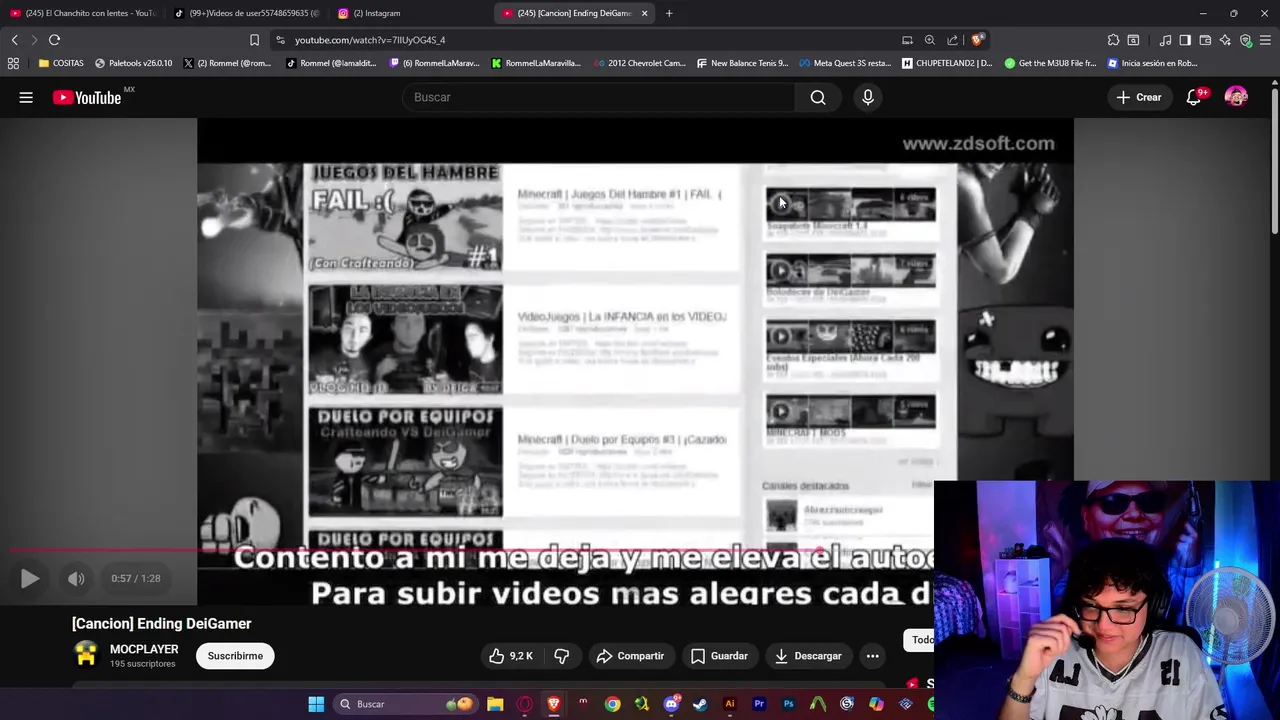Share the video via Compartir
1280x720 pixels.
[630, 656]
